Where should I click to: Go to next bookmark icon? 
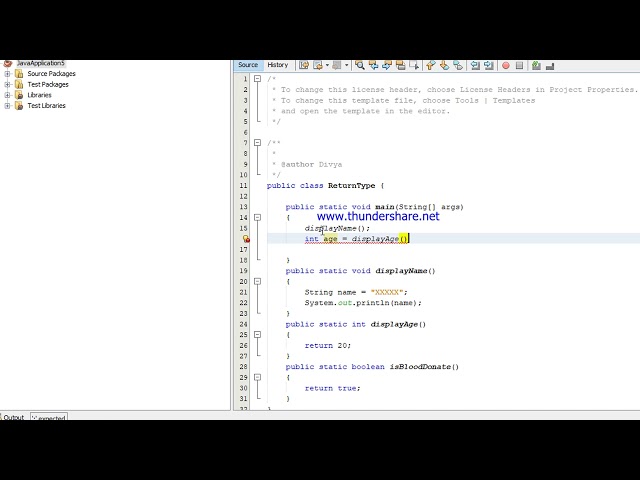[x=444, y=65]
